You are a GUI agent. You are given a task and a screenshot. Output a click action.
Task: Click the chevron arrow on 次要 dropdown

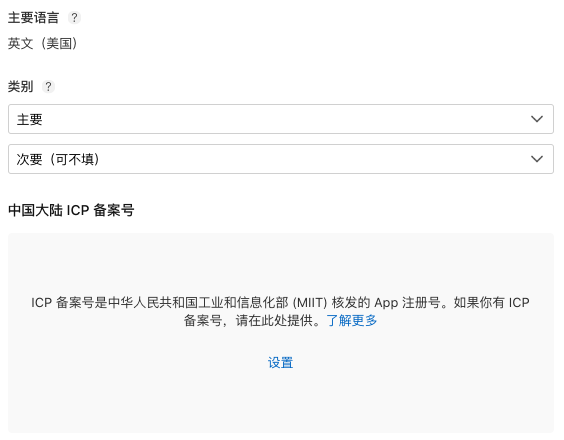pos(537,159)
